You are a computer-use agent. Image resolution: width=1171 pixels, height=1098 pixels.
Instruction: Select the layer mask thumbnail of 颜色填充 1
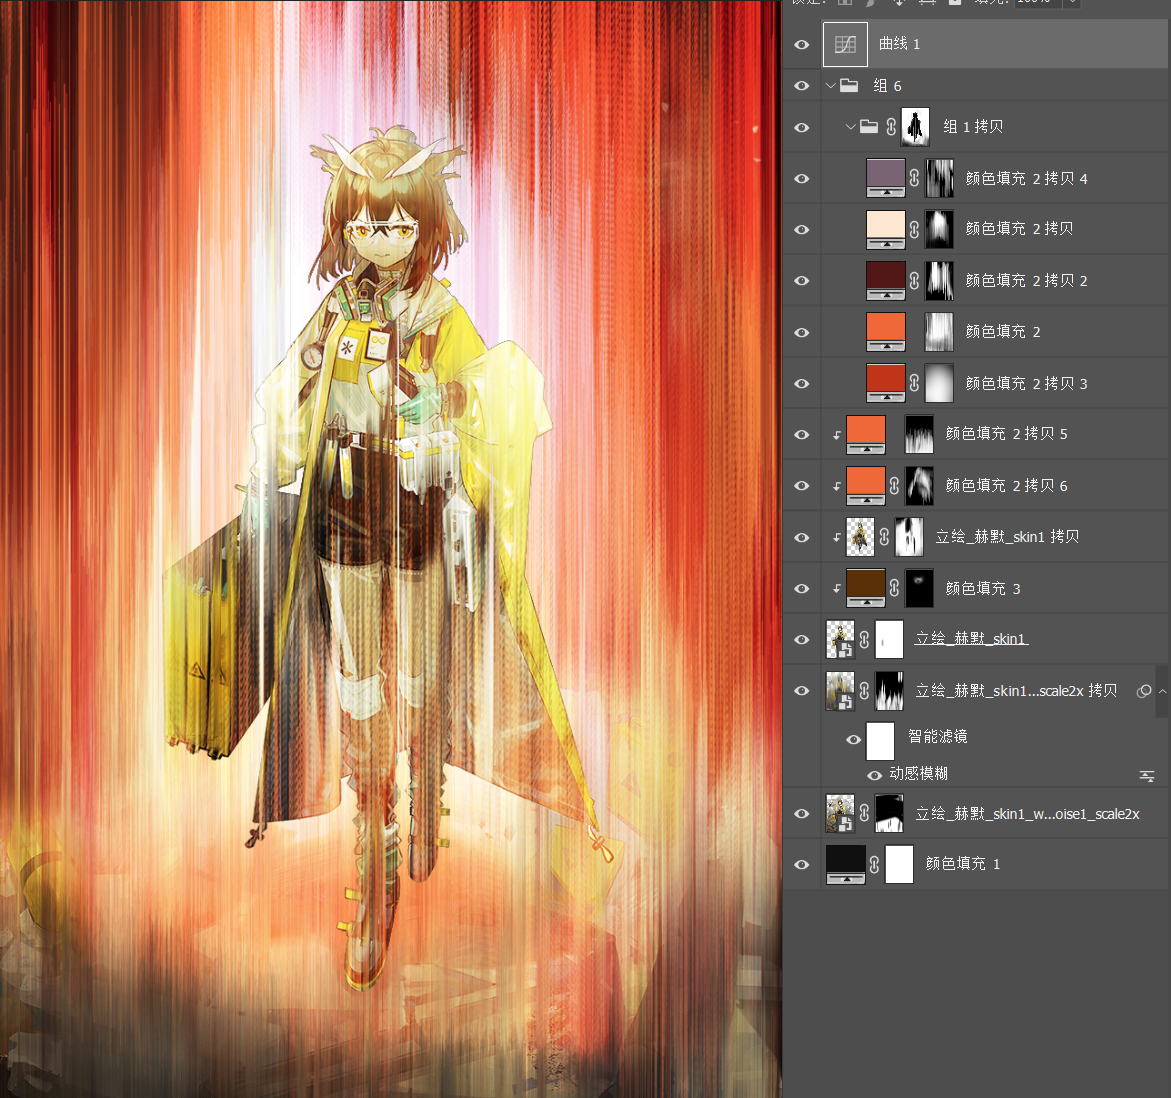[x=899, y=865]
